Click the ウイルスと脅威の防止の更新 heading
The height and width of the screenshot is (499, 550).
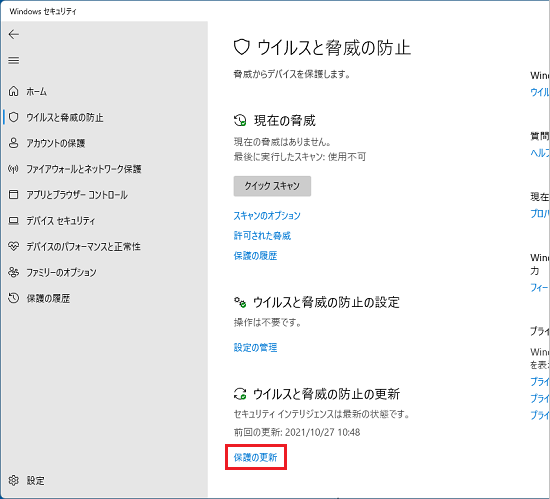[x=326, y=394]
